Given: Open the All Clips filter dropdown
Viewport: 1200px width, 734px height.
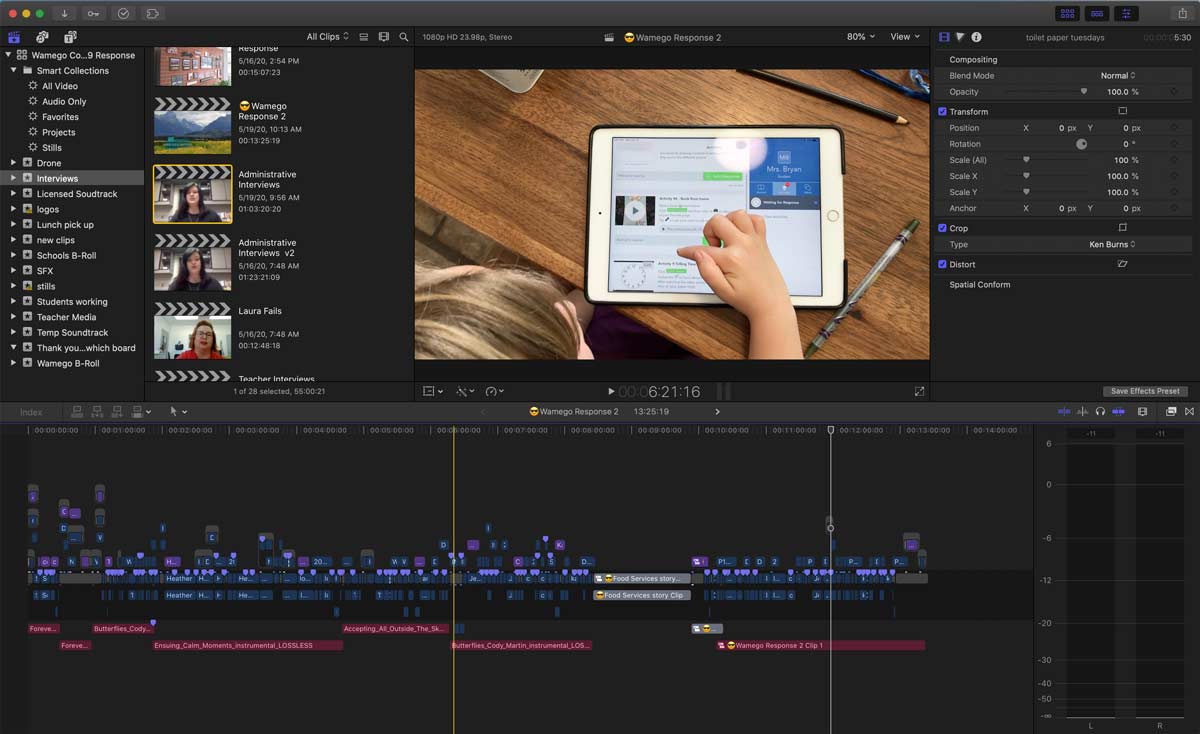Looking at the screenshot, I should (x=327, y=37).
